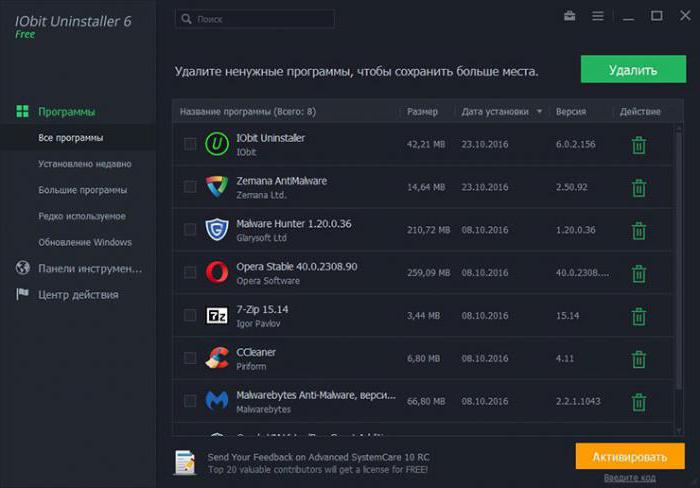Click the trash icon for CCleaner
Viewport: 700px width, 488px height.
(x=639, y=359)
